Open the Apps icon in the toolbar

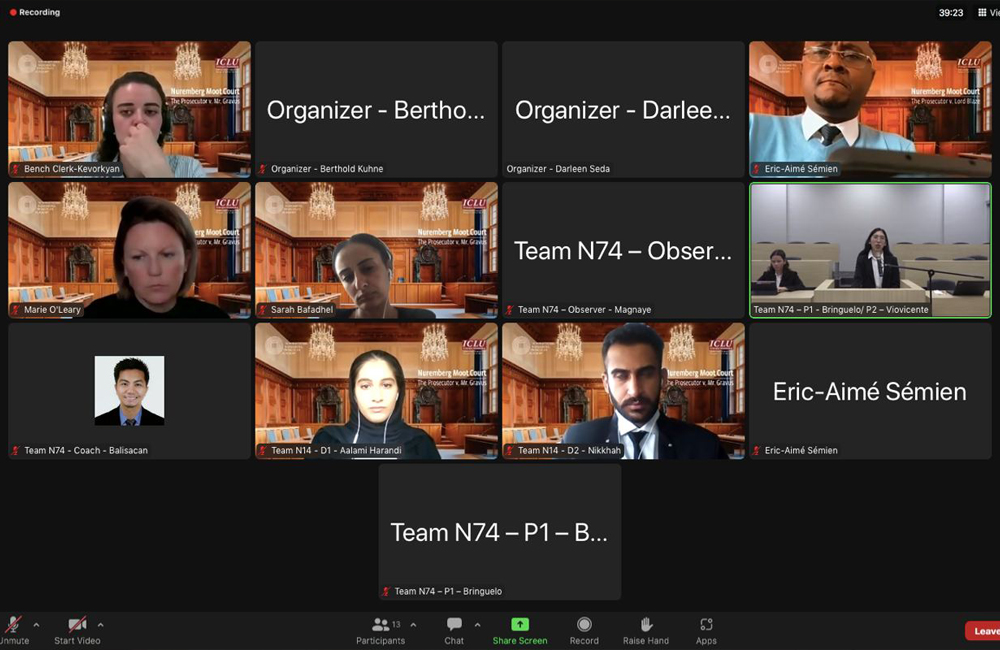(706, 625)
